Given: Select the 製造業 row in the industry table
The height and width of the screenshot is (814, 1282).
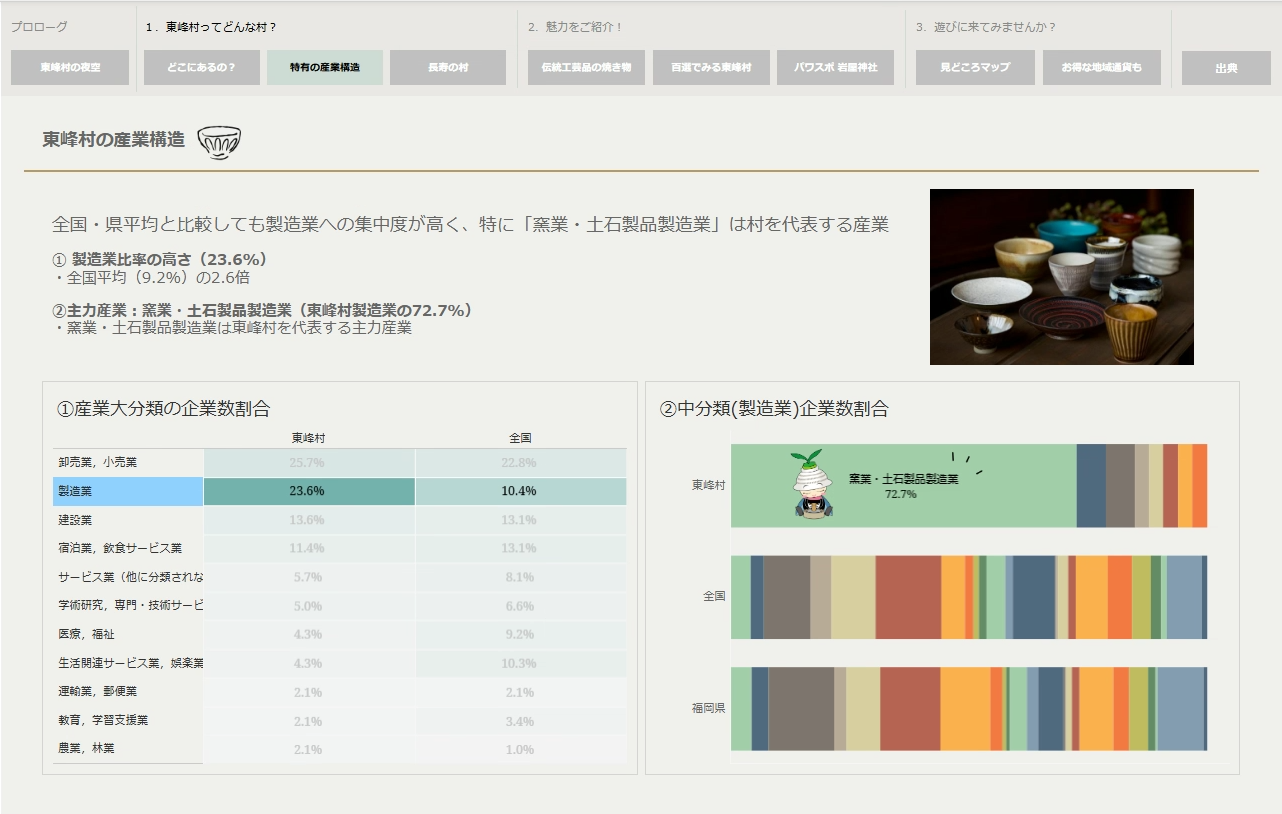Looking at the screenshot, I should click(128, 491).
